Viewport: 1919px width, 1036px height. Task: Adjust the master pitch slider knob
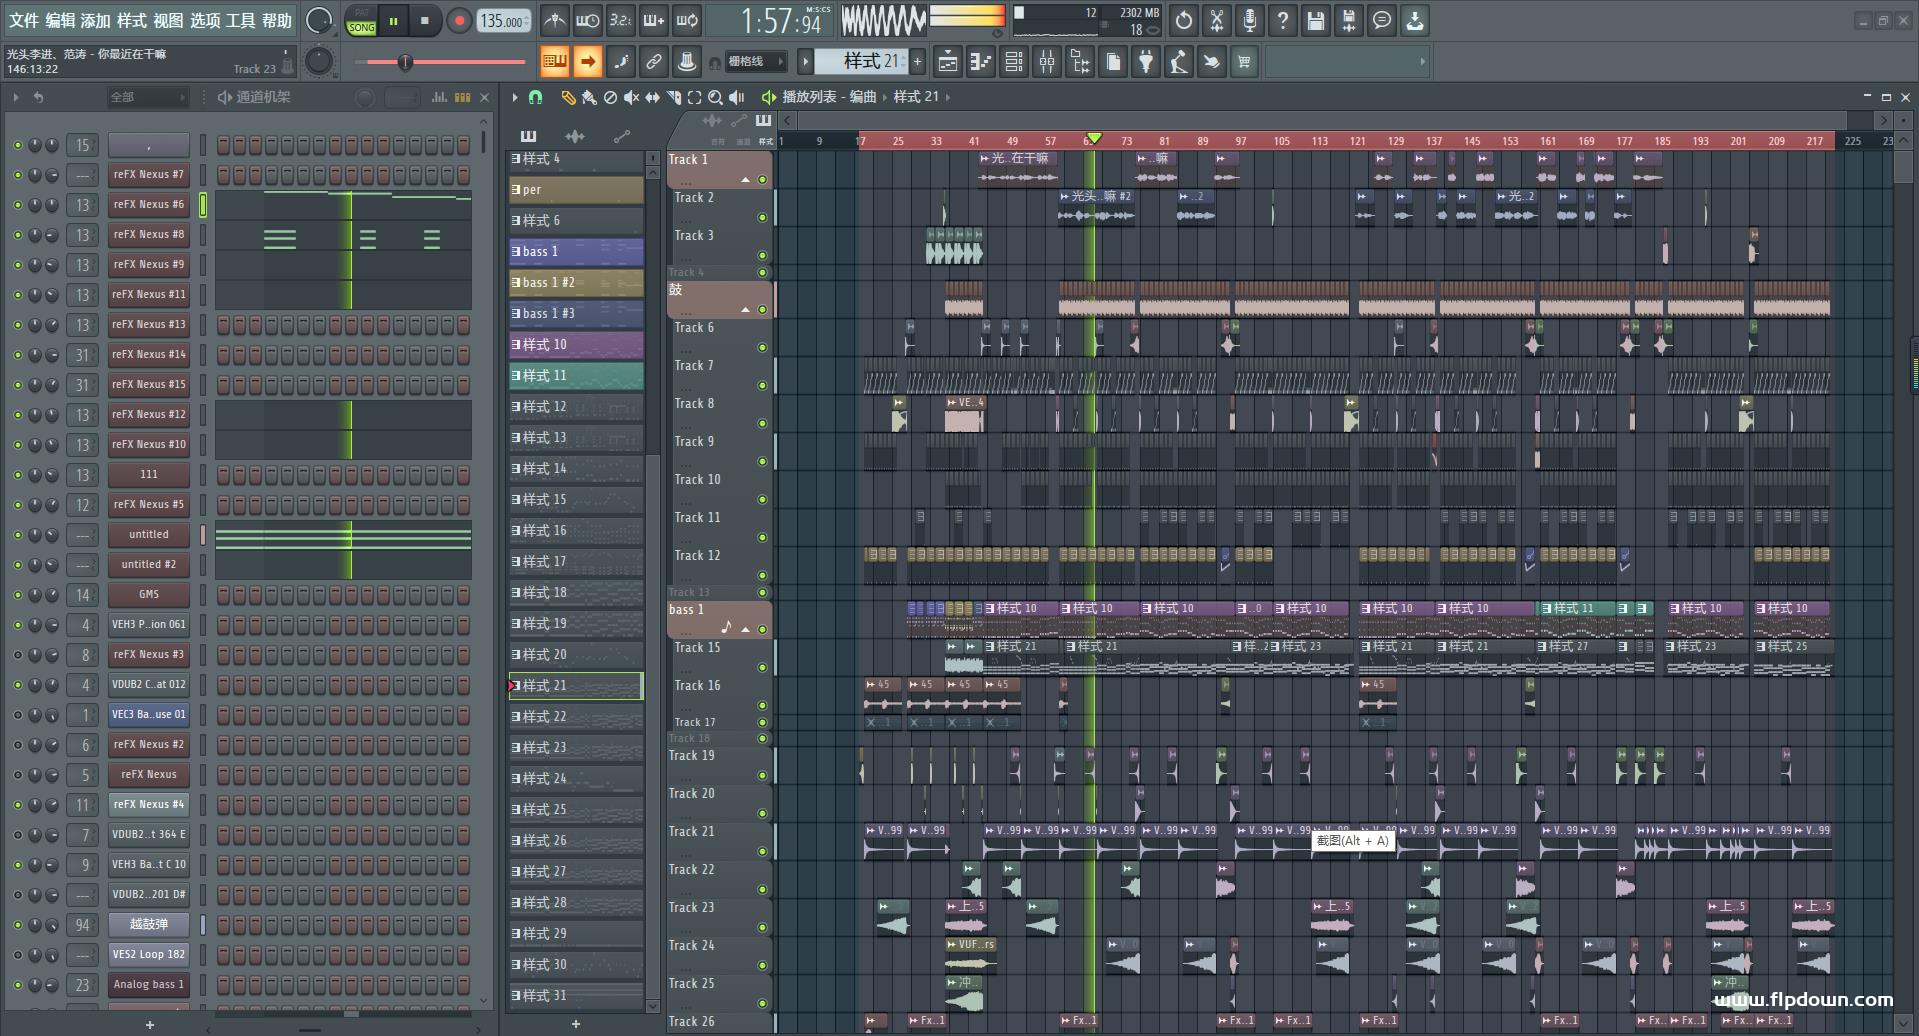point(405,62)
